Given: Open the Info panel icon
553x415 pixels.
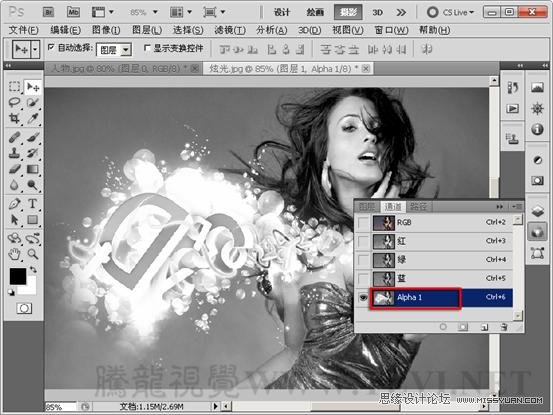Looking at the screenshot, I should pos(537,129).
